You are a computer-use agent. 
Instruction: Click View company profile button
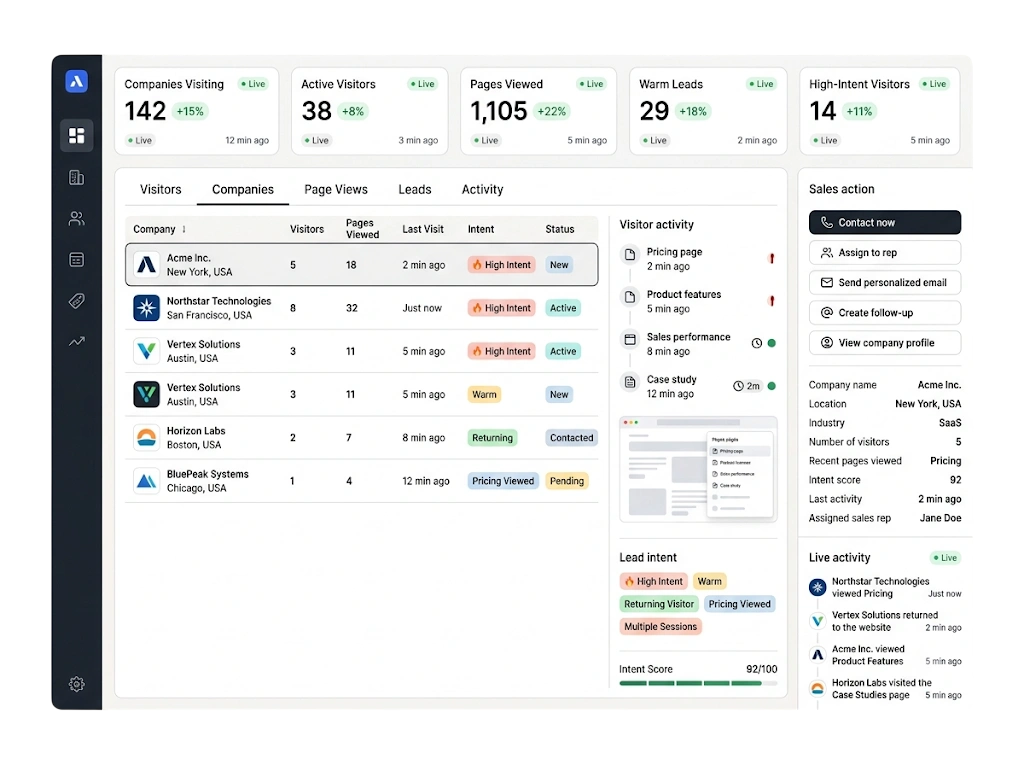pos(884,342)
